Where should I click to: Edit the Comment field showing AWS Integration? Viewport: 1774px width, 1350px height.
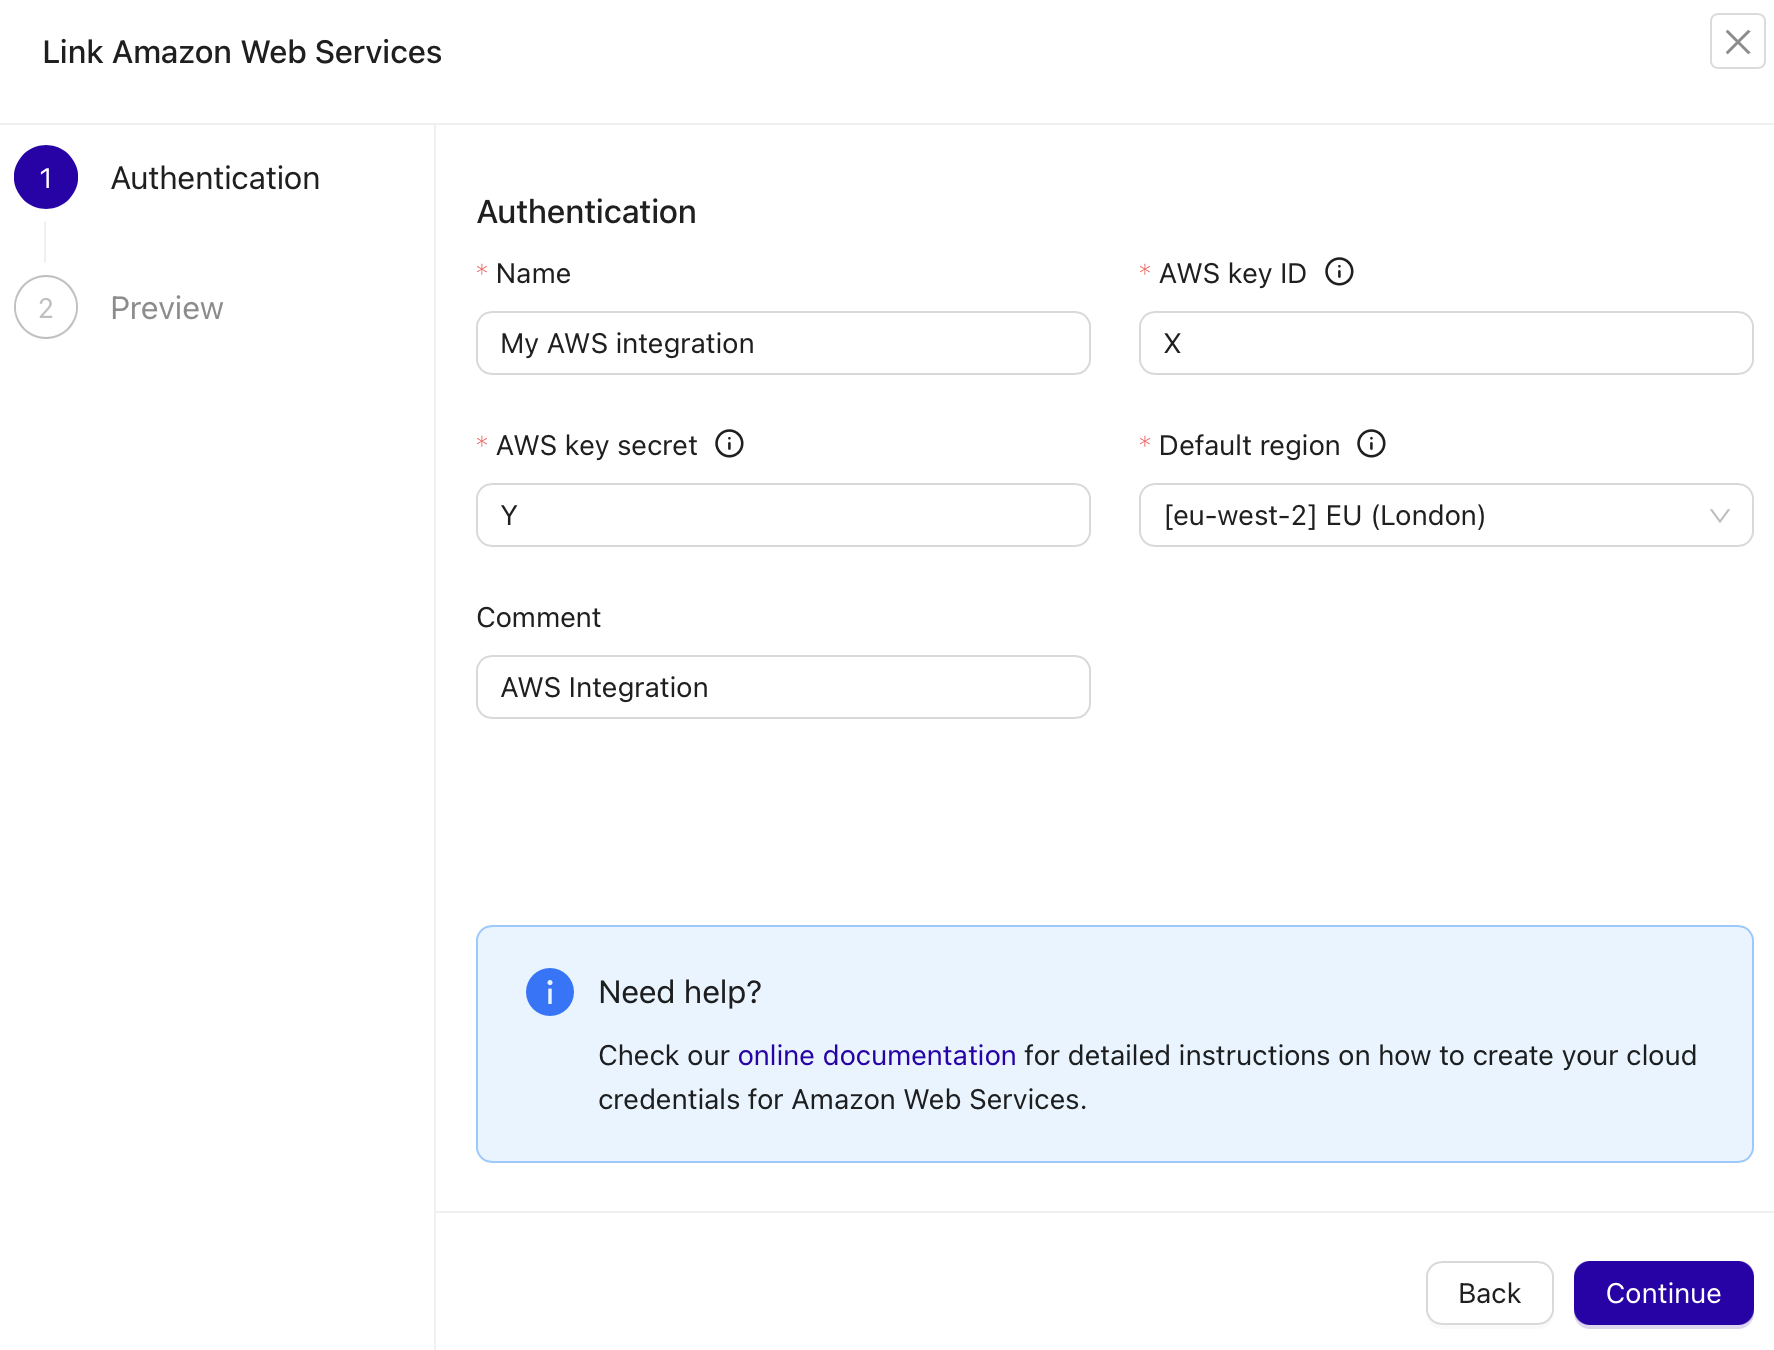click(783, 687)
